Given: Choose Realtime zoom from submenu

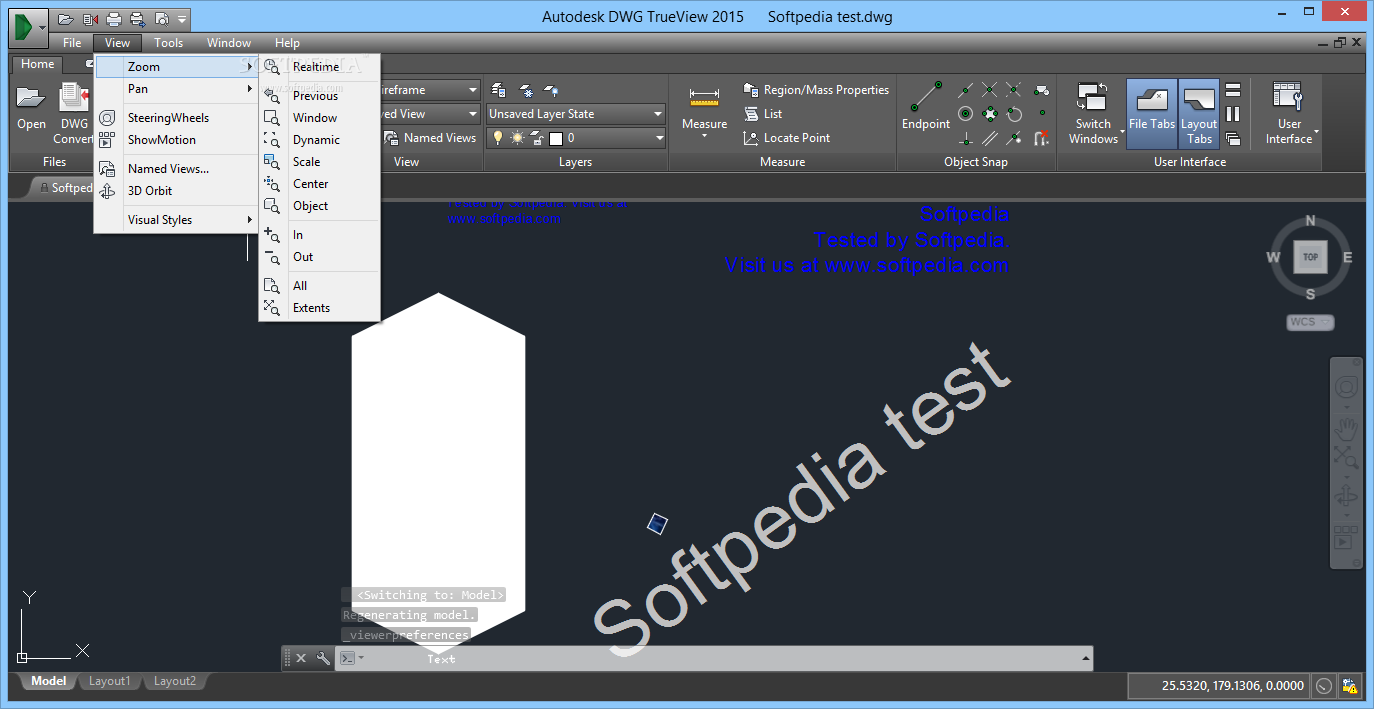Looking at the screenshot, I should pos(319,67).
